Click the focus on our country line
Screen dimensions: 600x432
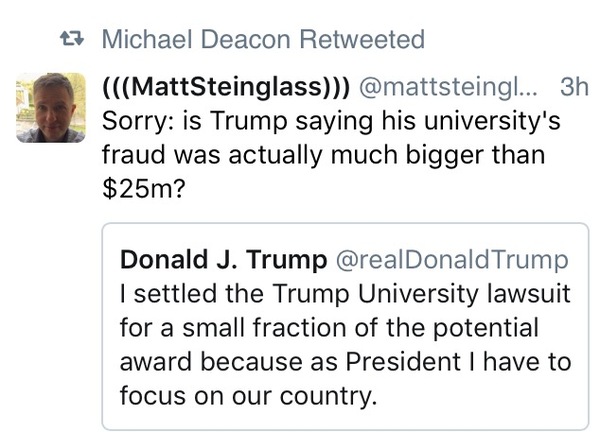click(248, 393)
